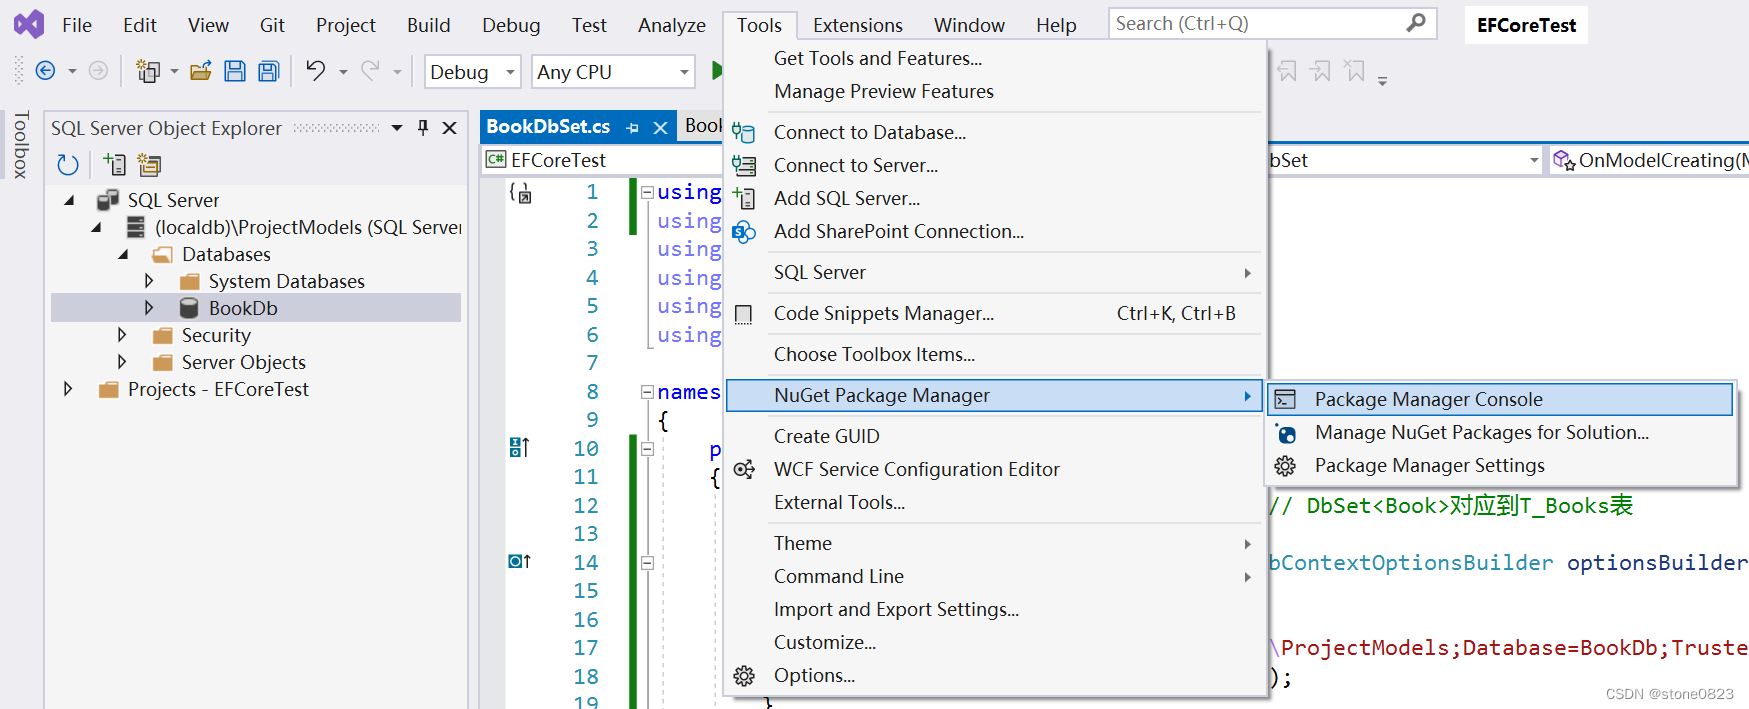Choose Connect to Database menu item
The height and width of the screenshot is (709, 1749).
[995, 132]
